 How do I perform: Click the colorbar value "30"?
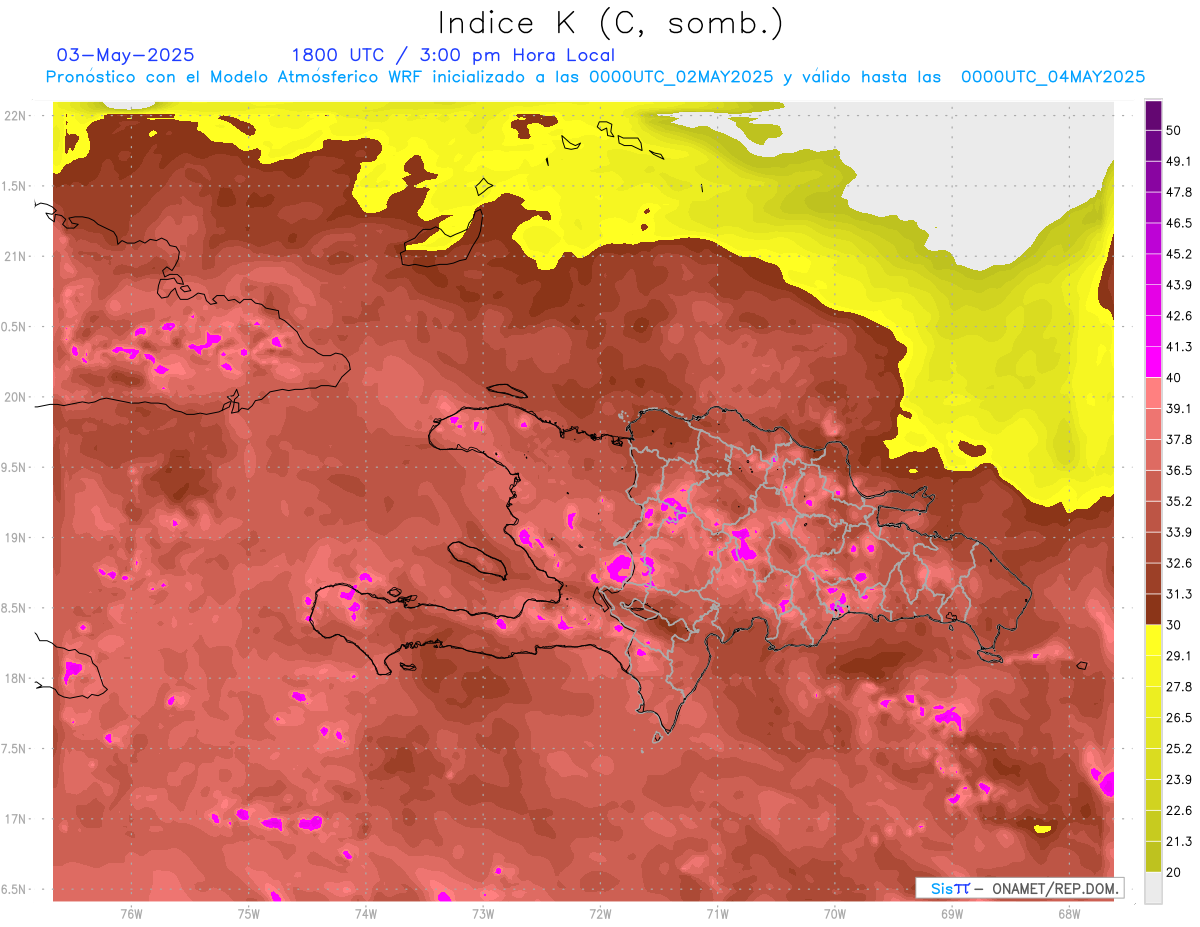click(x=1173, y=625)
